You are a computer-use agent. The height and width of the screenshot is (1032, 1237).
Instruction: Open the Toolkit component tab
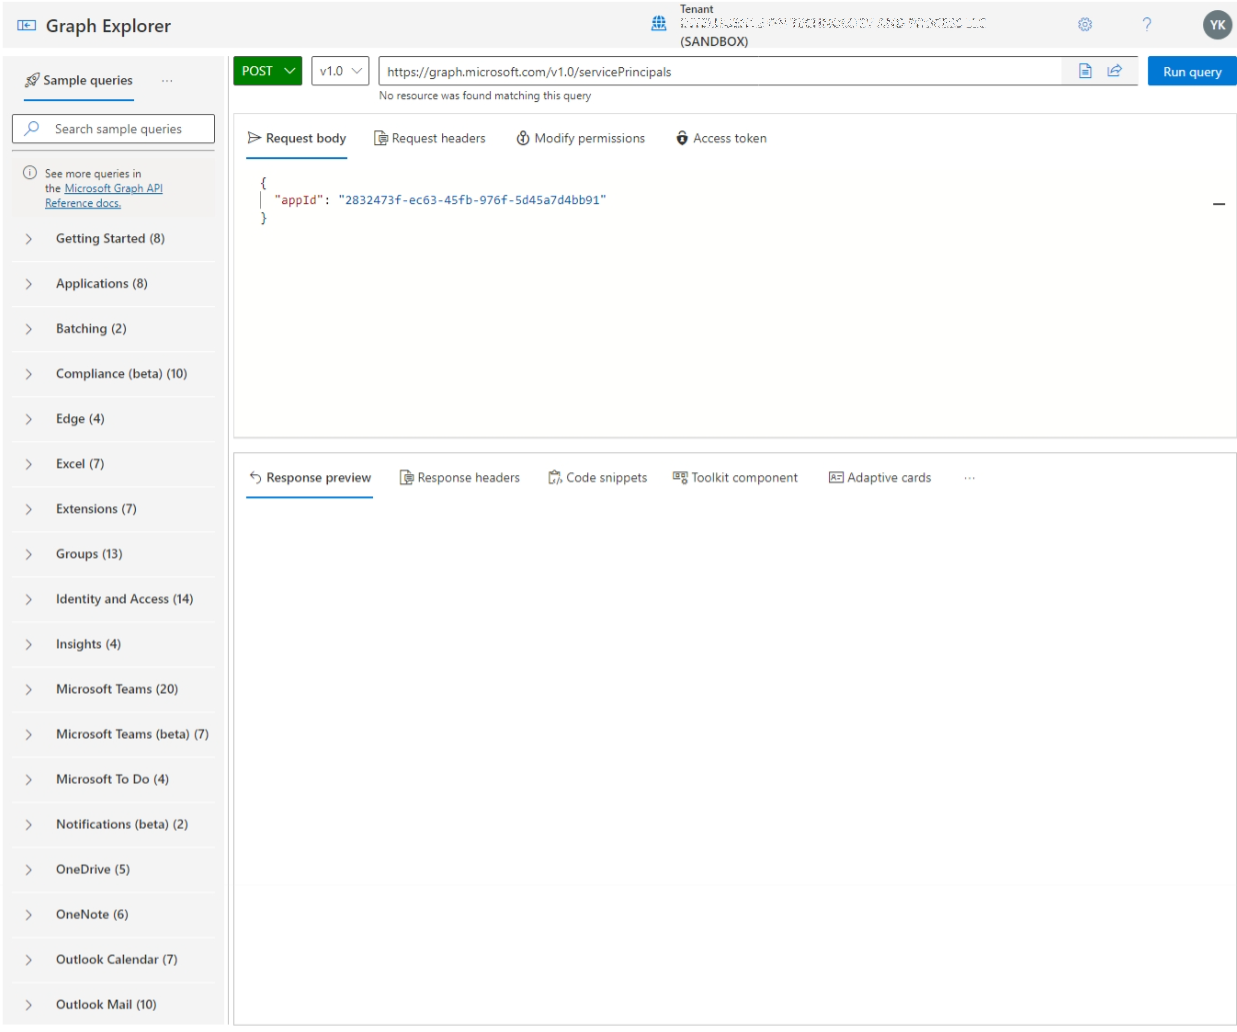[736, 478]
